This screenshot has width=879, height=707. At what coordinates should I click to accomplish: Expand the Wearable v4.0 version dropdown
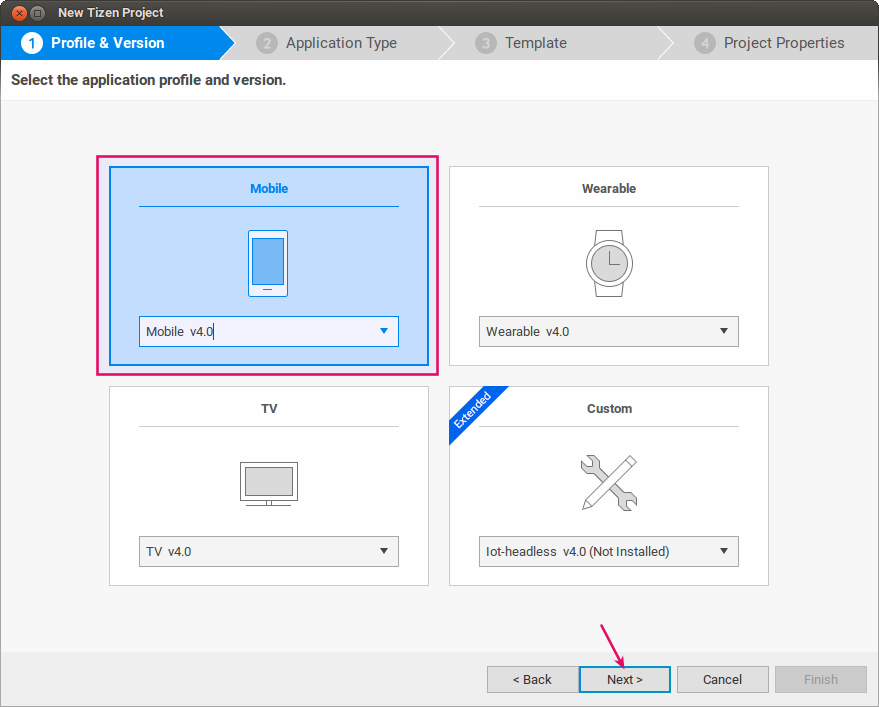click(x=608, y=331)
